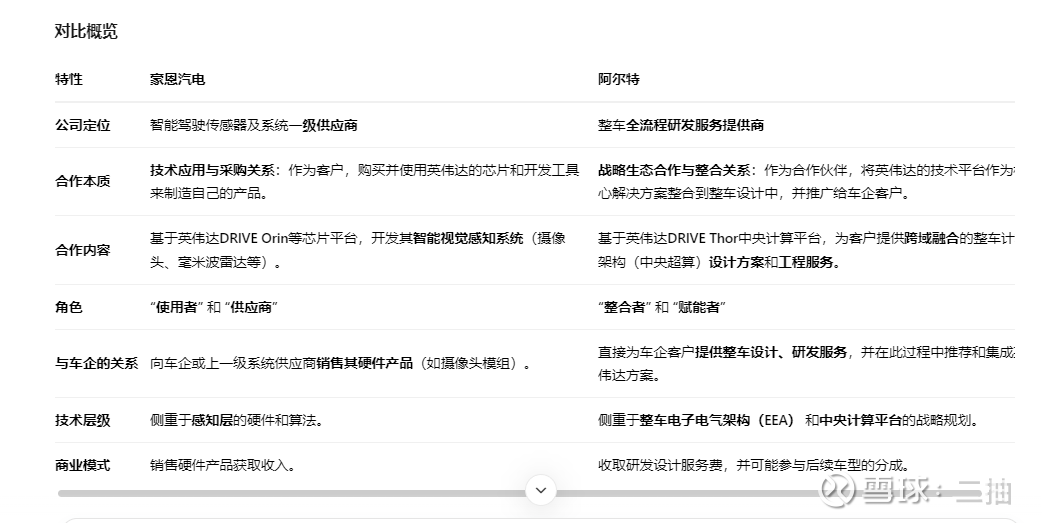Viewport: 1042px width, 523px height.
Task: Click the cell '“使用者” 和 “供应商”'
Action: [214, 307]
